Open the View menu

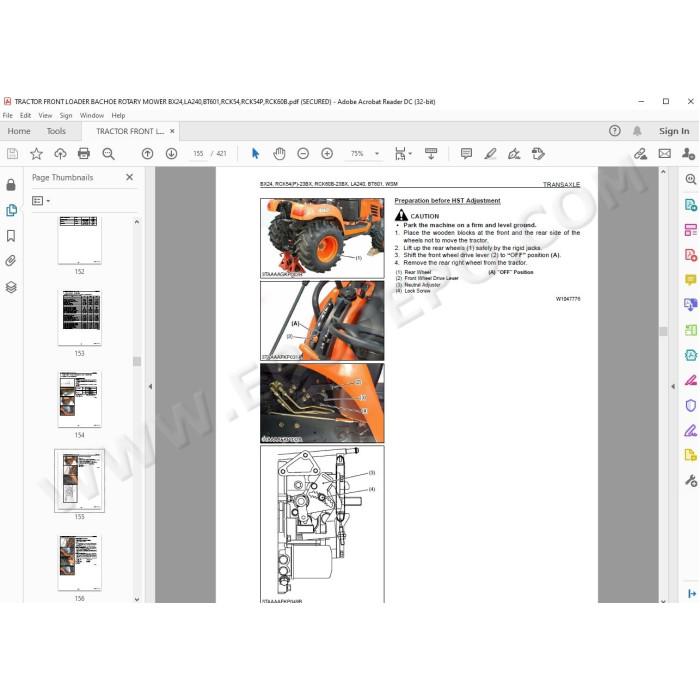tap(45, 115)
